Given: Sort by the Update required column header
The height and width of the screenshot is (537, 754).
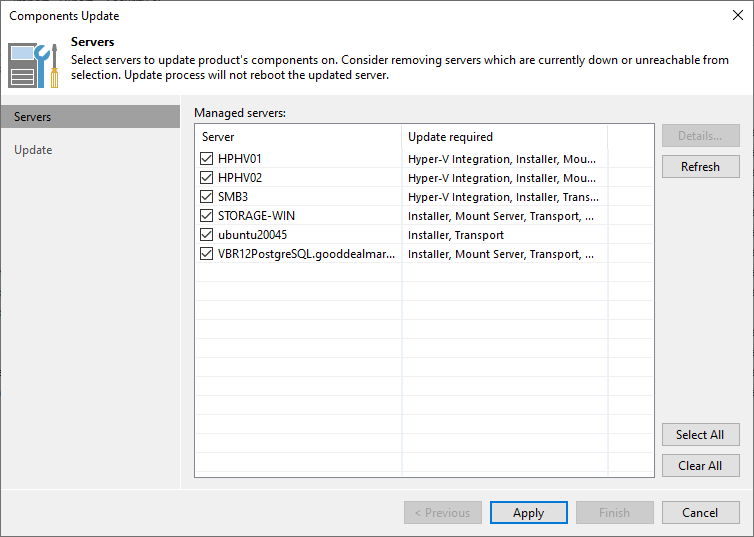Looking at the screenshot, I should 504,137.
